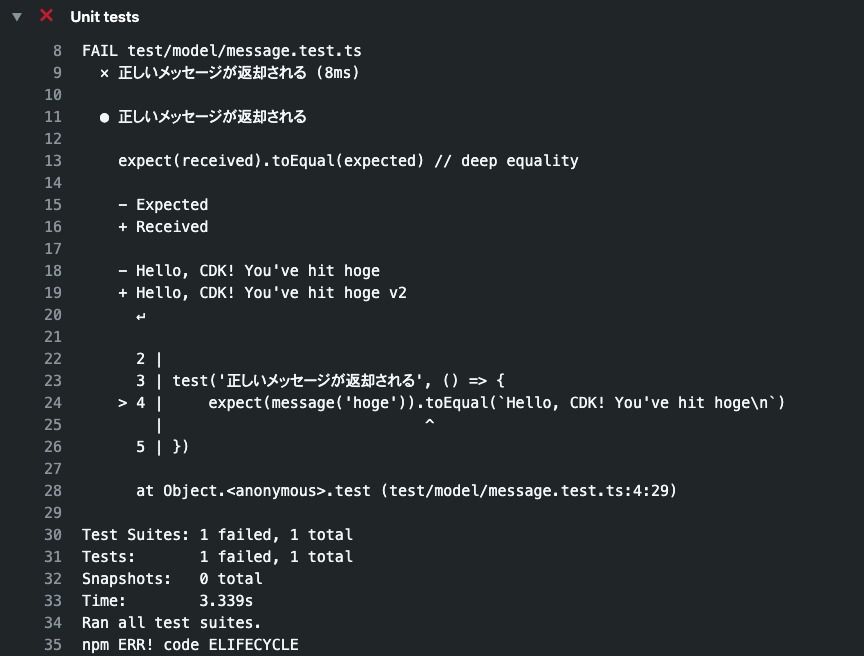Click the '- Expected' diff legend line
This screenshot has height=656, width=864.
tap(162, 205)
